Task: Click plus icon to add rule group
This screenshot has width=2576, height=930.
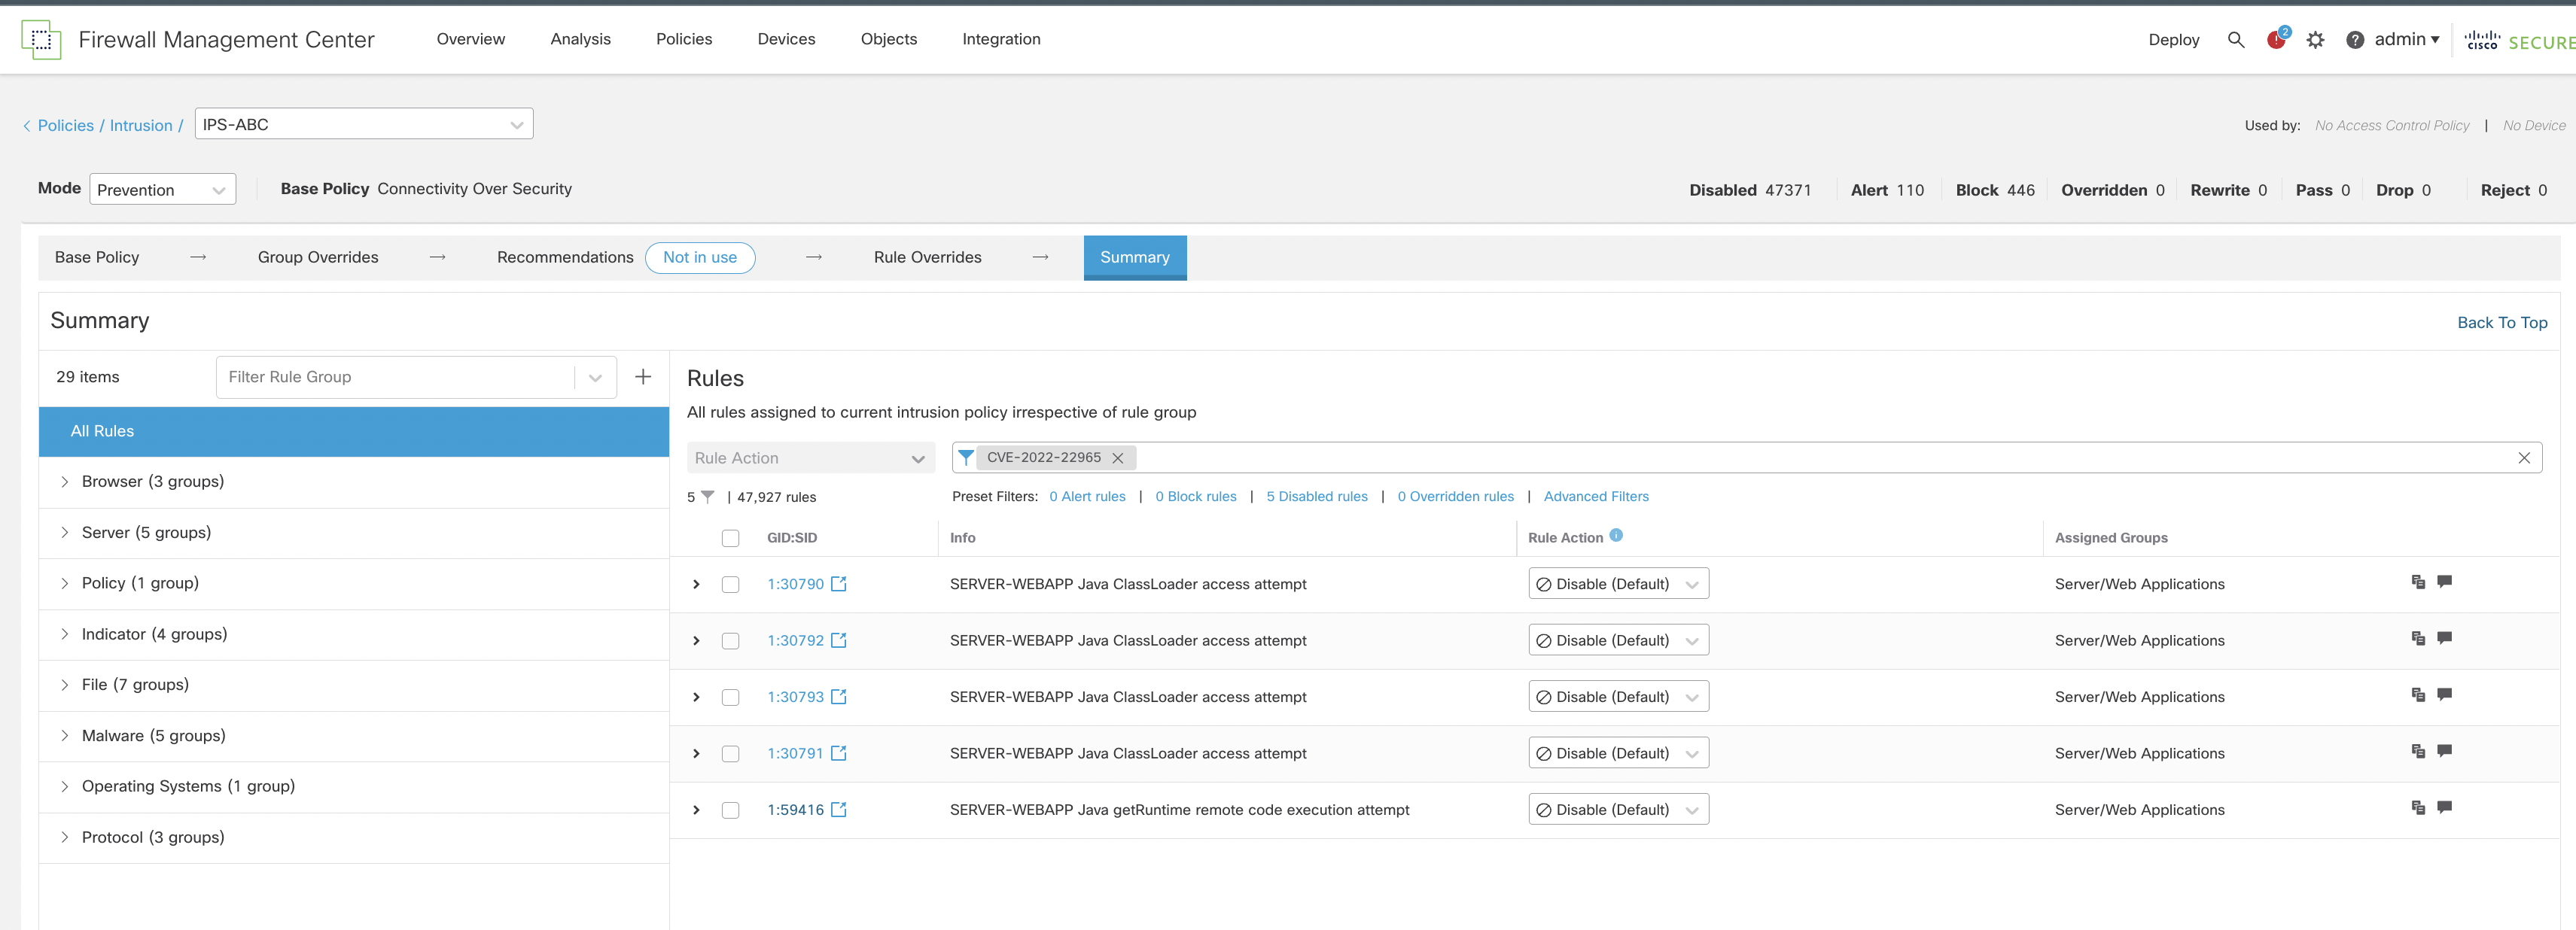Action: [x=643, y=377]
